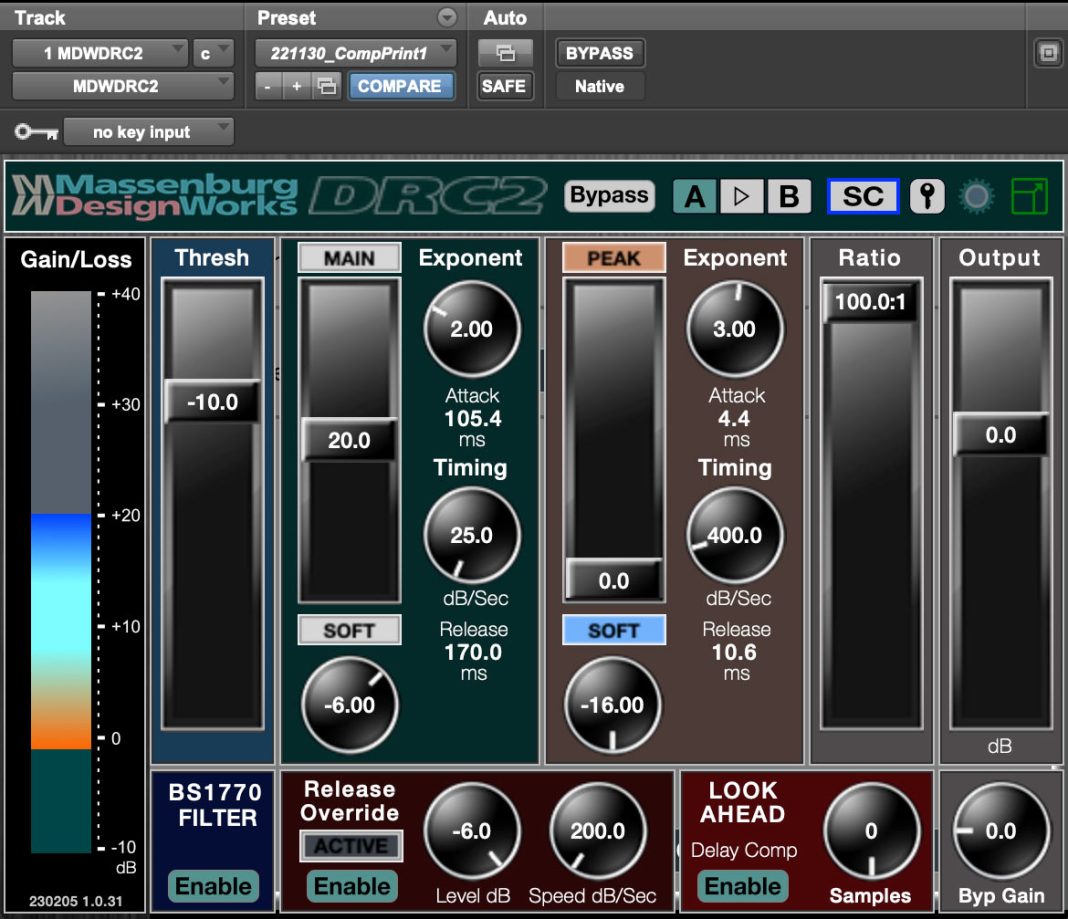Toggle SAFE mode on

point(504,86)
